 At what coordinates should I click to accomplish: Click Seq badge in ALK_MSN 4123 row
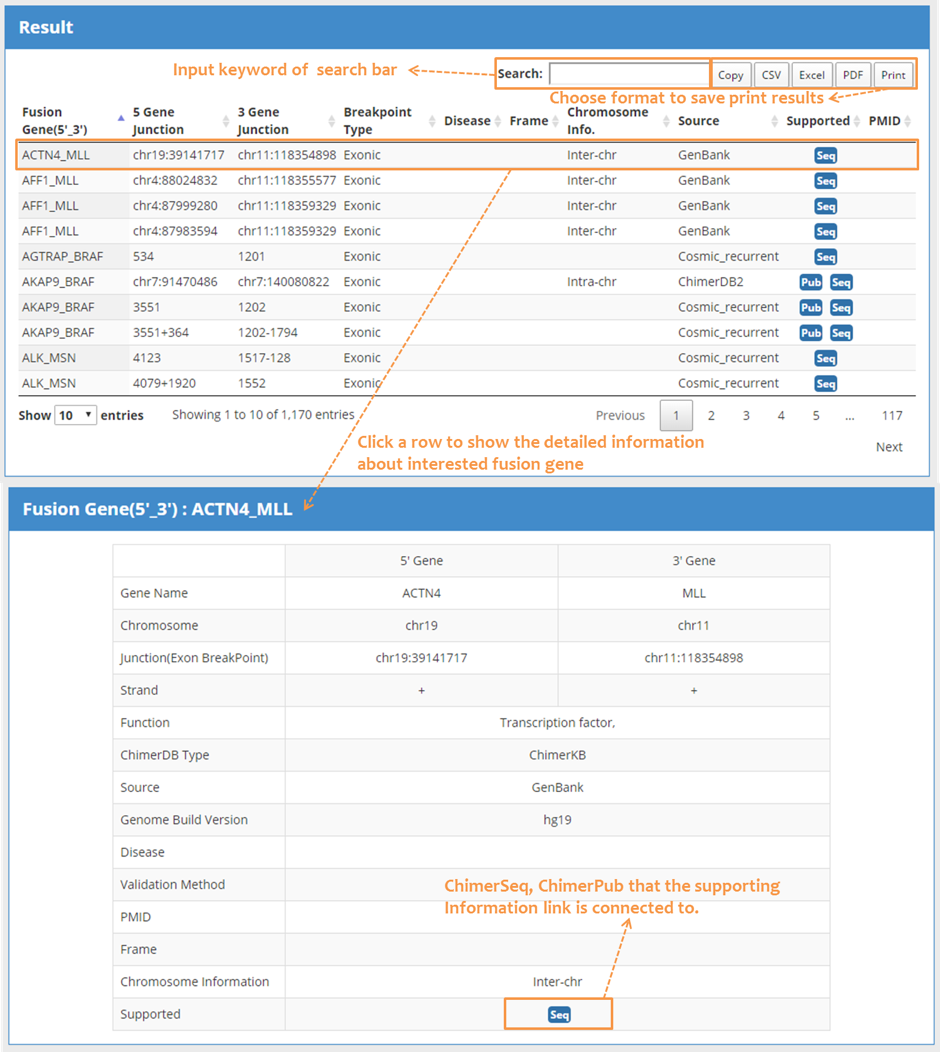825,359
